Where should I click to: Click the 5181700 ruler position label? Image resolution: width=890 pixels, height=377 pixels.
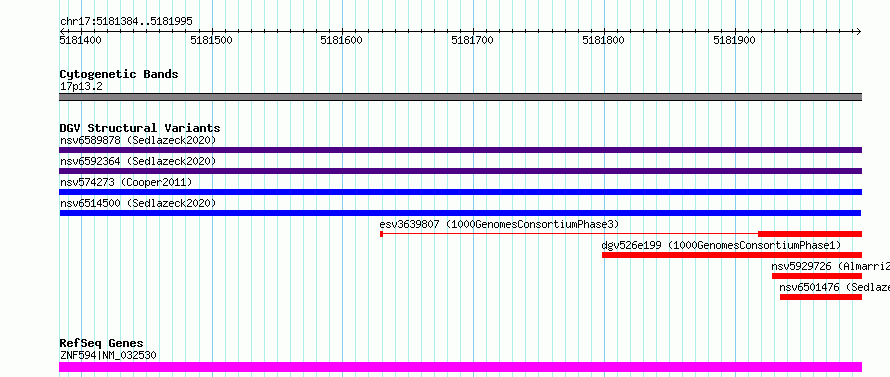(472, 40)
